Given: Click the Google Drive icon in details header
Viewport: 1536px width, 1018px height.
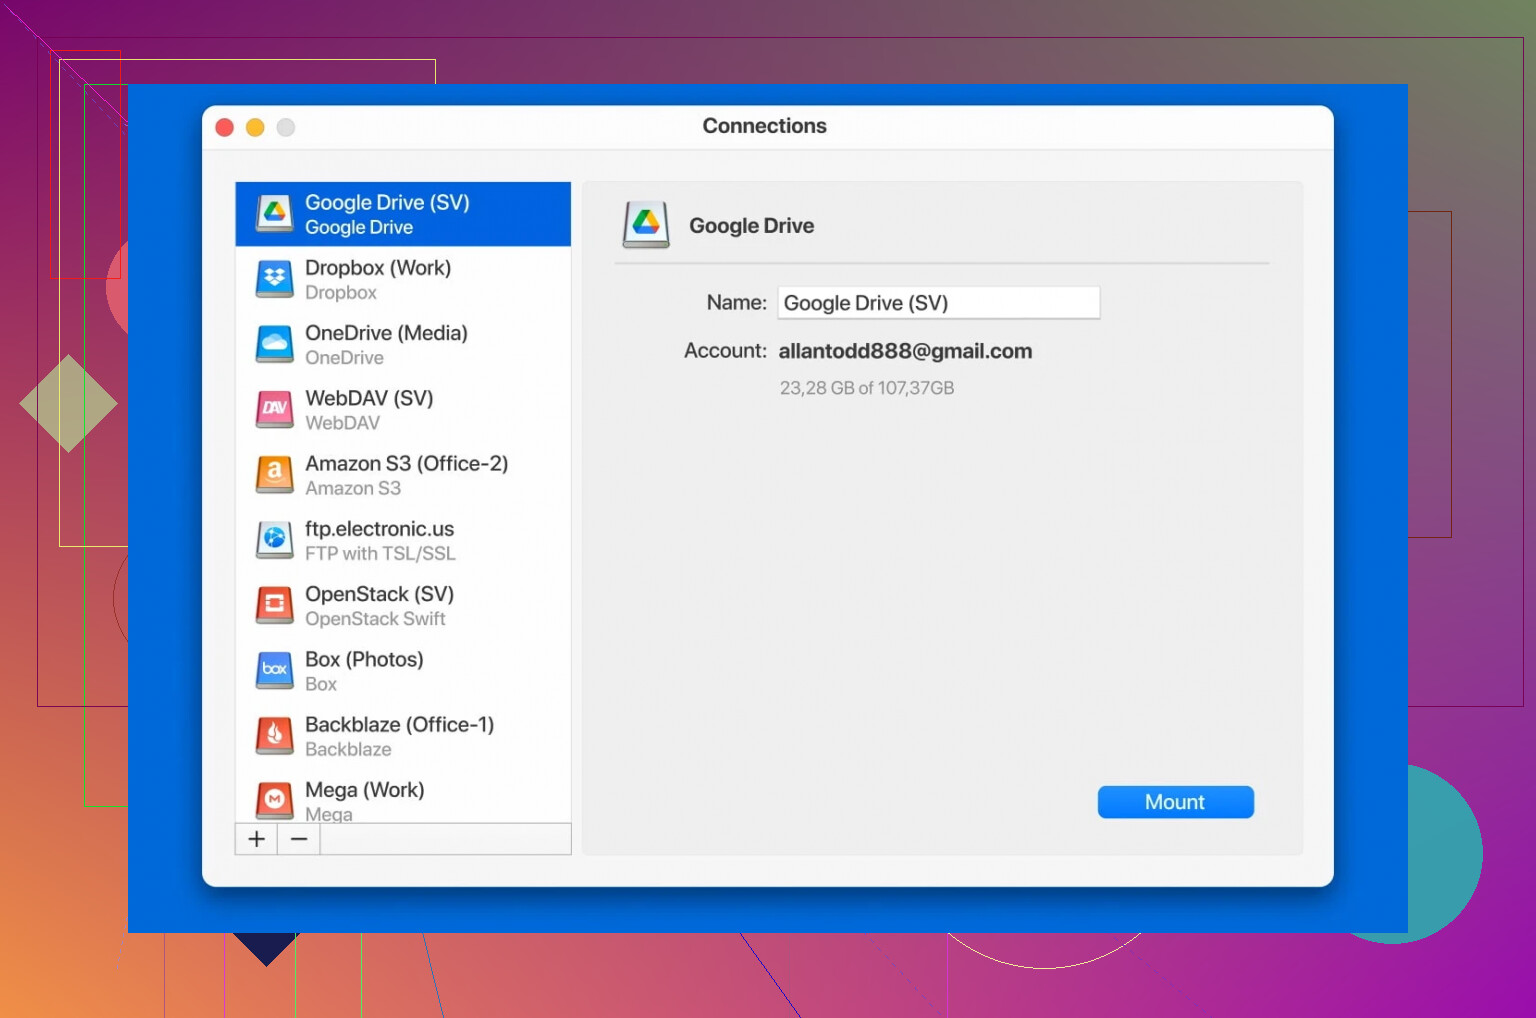Looking at the screenshot, I should pos(646,224).
